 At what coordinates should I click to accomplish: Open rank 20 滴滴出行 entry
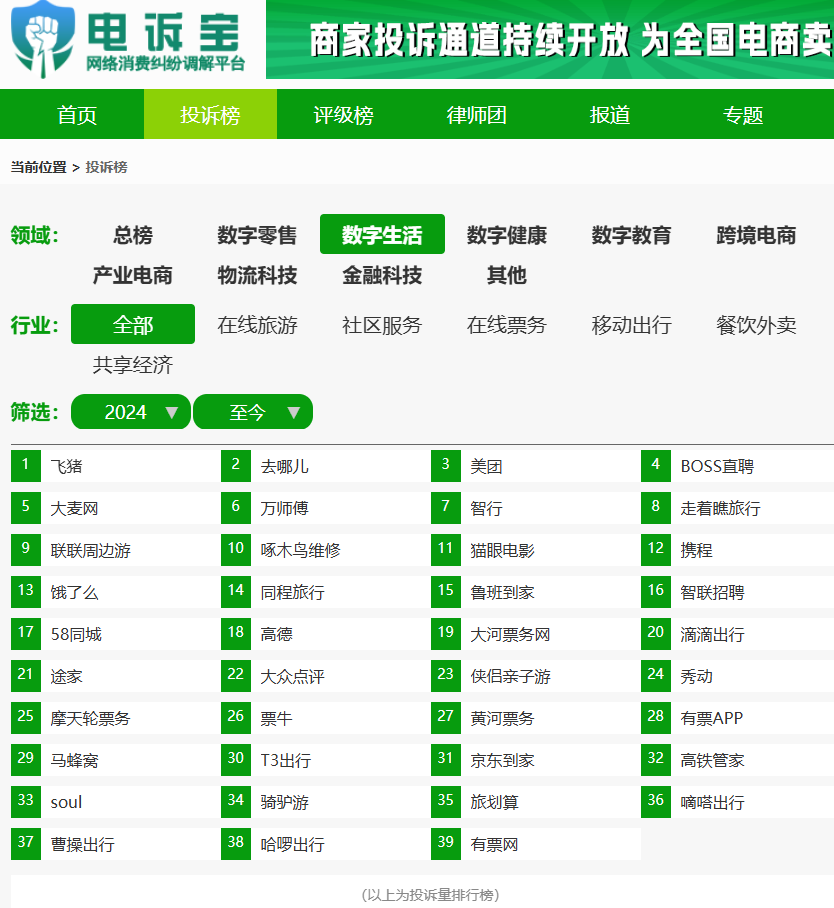point(737,634)
